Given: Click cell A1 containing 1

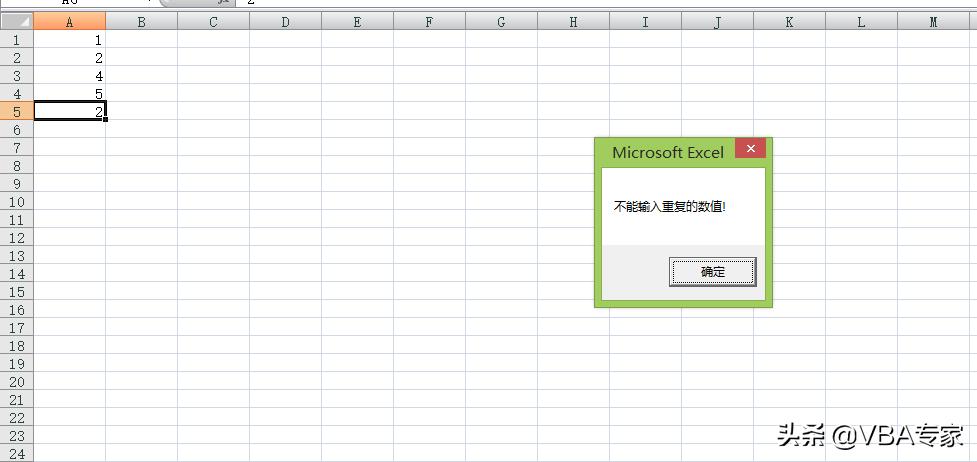Looking at the screenshot, I should pos(70,40).
